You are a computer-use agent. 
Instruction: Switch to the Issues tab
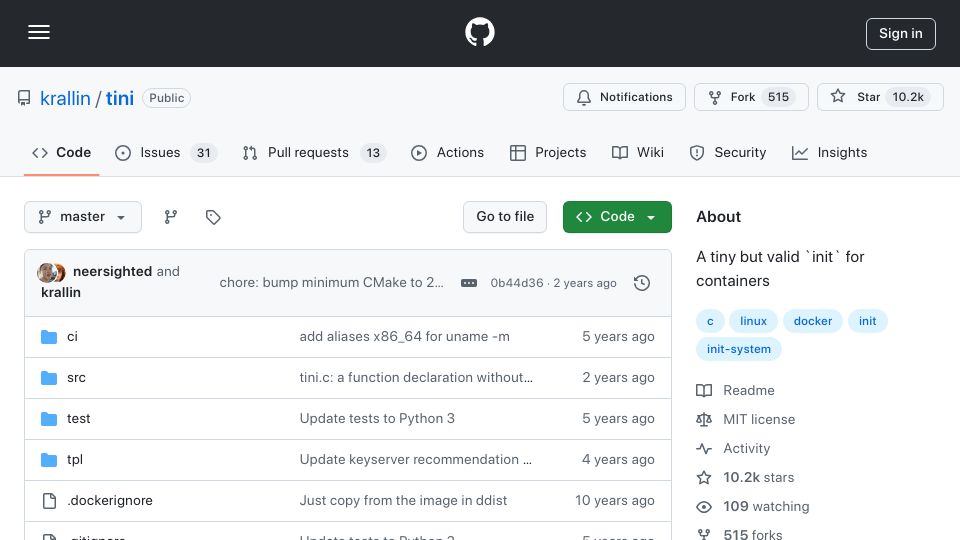[x=165, y=152]
